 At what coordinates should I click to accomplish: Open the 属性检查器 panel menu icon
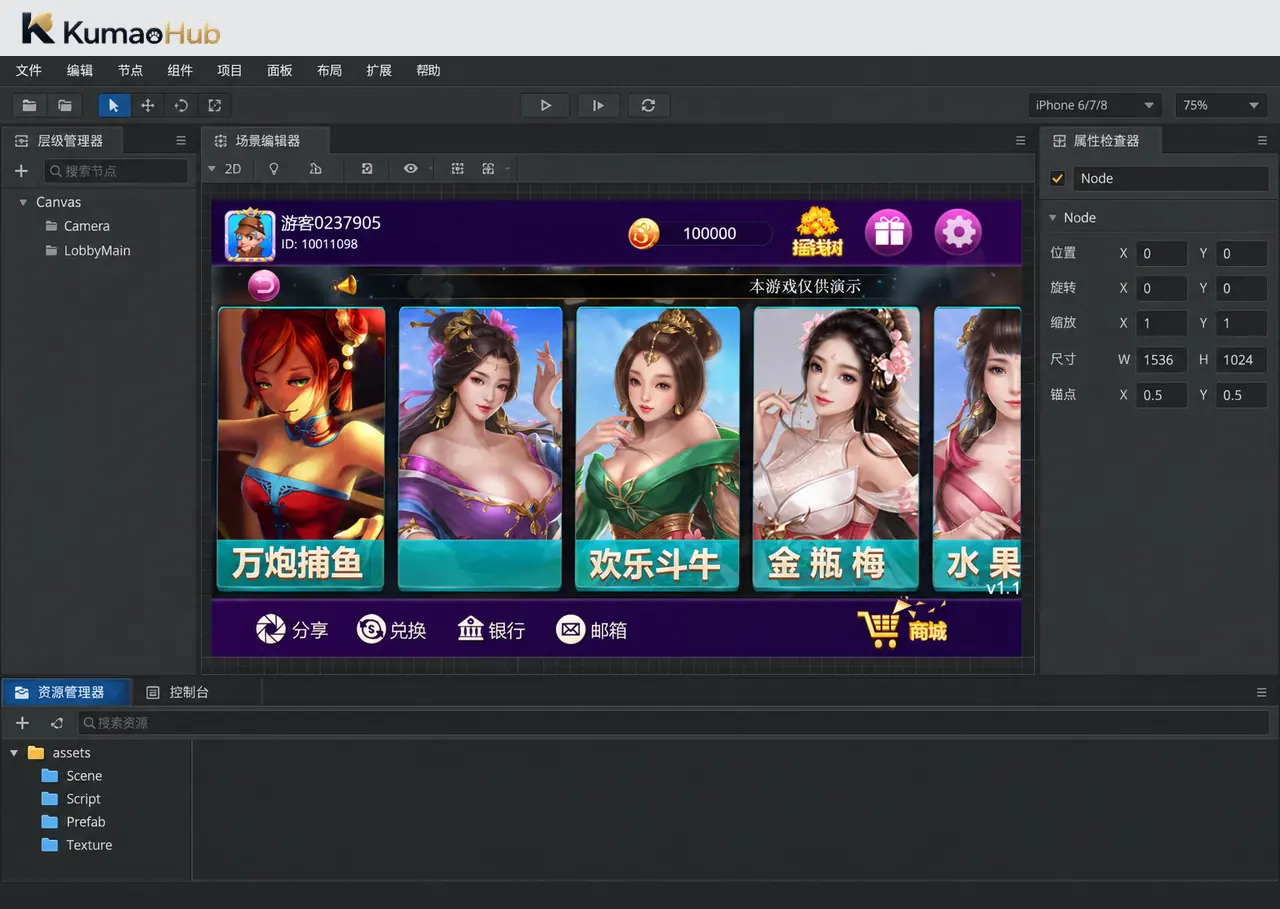pyautogui.click(x=1262, y=141)
